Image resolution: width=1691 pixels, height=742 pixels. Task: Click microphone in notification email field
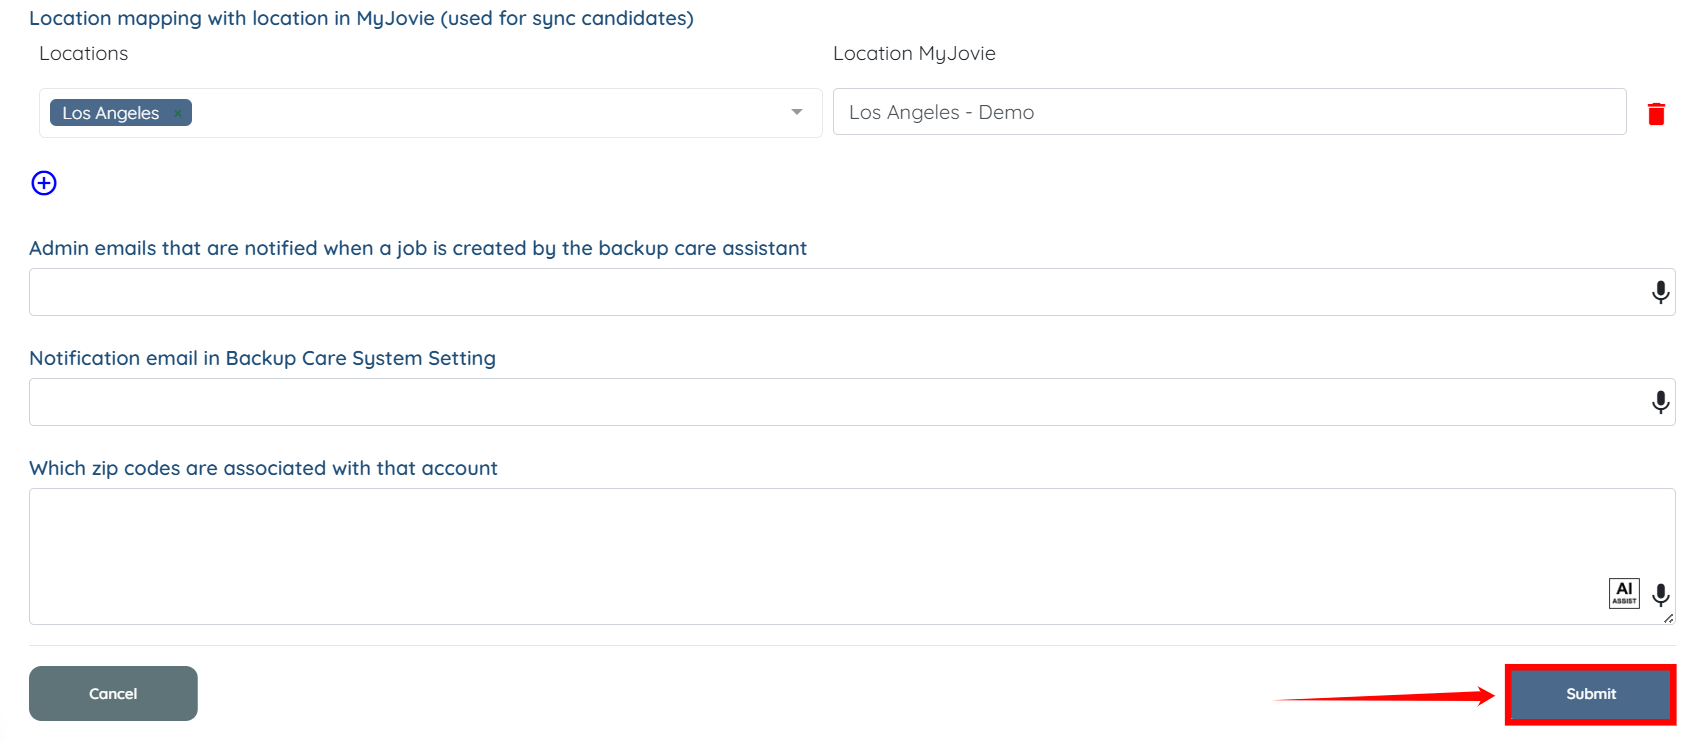click(x=1660, y=402)
